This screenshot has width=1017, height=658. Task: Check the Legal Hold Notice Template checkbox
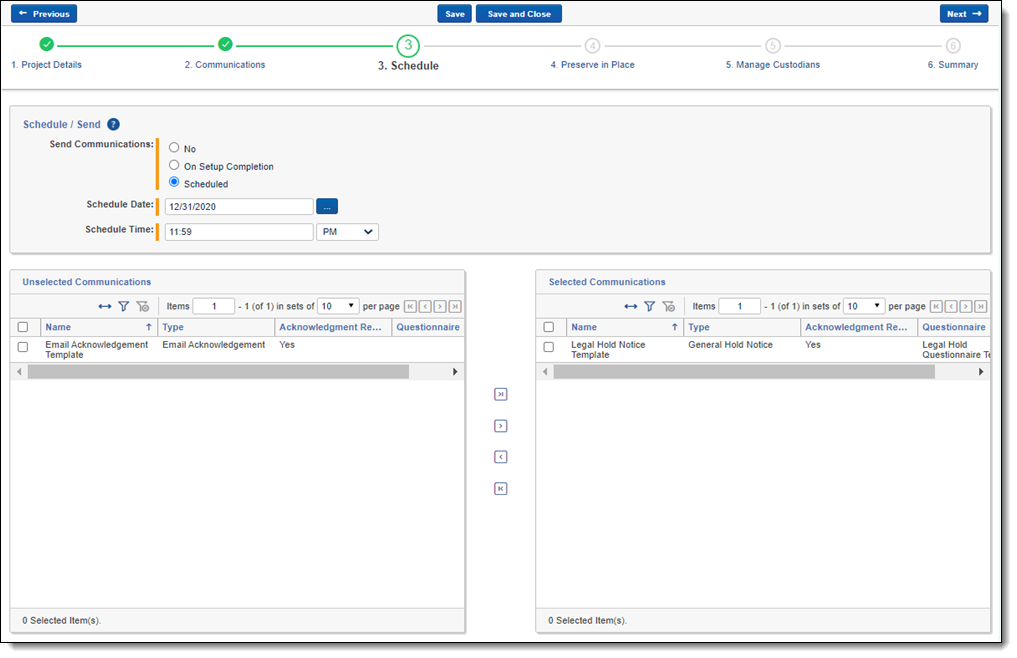(x=548, y=347)
